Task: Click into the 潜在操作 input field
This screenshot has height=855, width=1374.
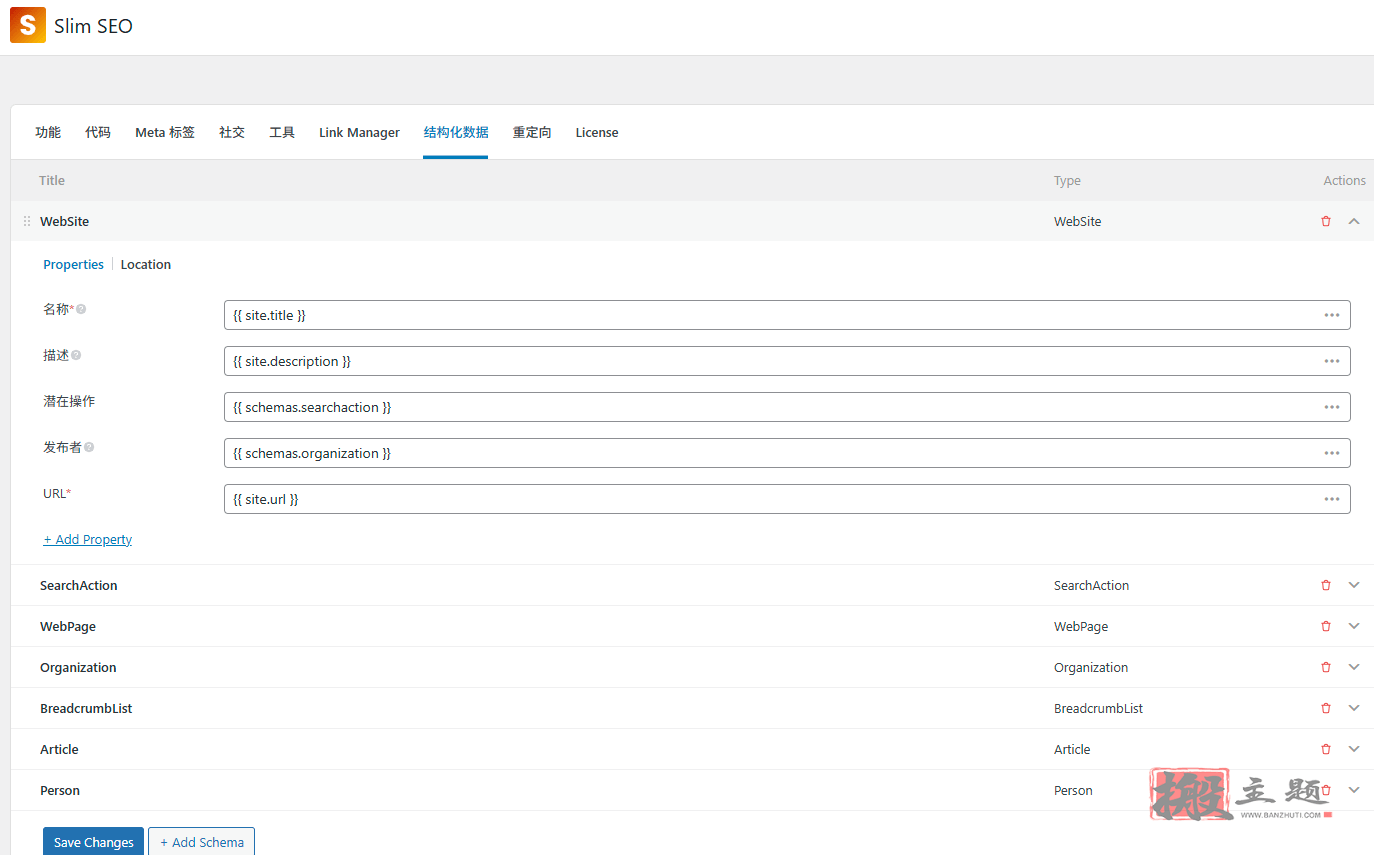Action: click(787, 407)
